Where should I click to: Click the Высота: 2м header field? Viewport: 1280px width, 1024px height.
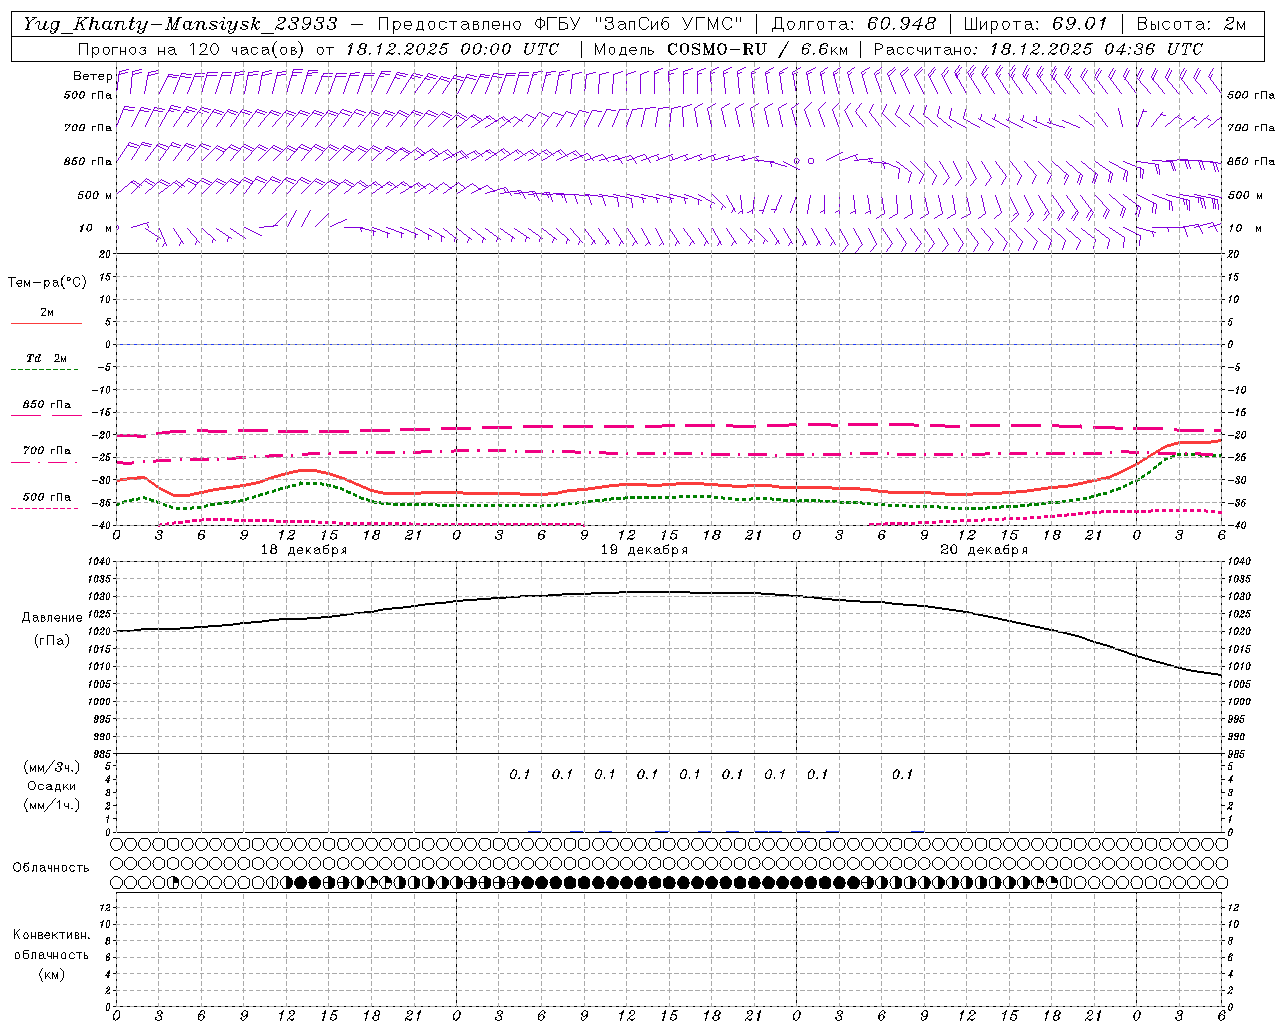pos(1191,24)
